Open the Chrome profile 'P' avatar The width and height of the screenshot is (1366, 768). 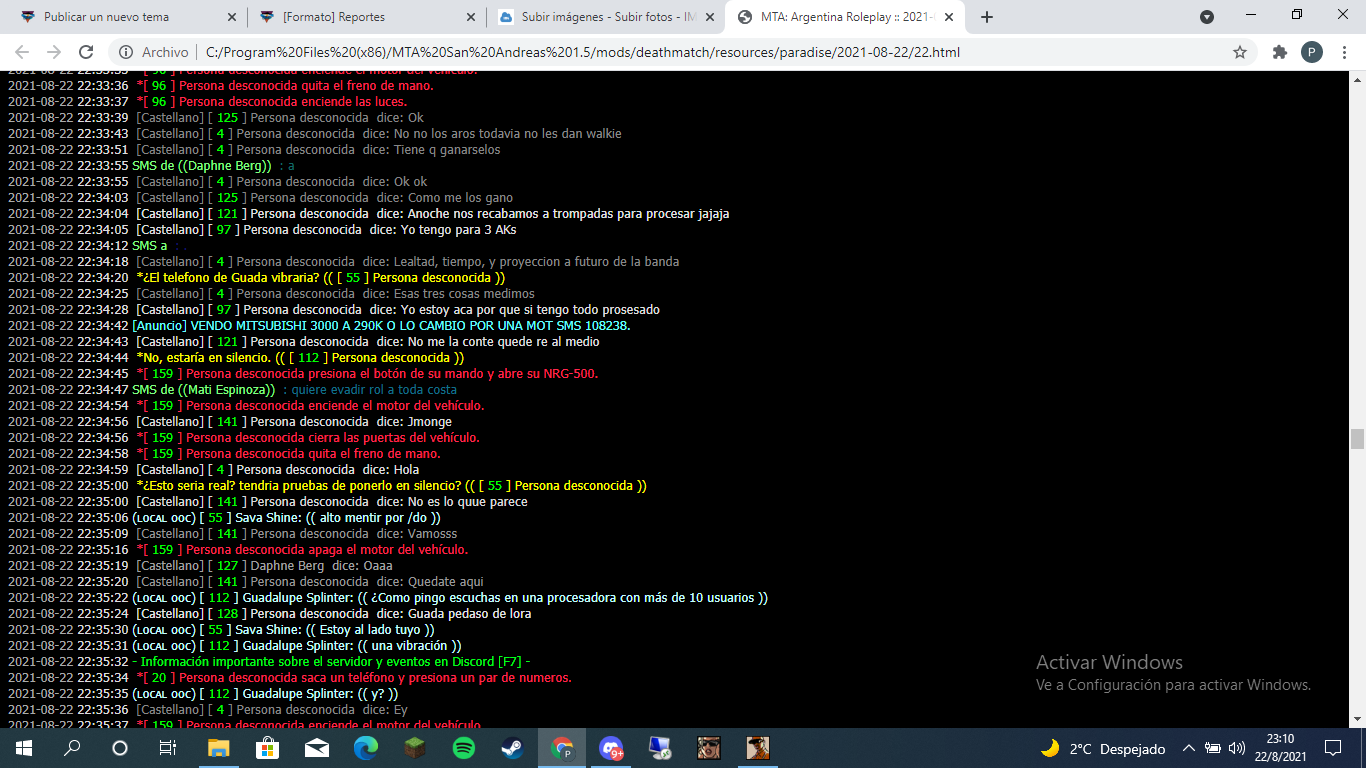1312,52
